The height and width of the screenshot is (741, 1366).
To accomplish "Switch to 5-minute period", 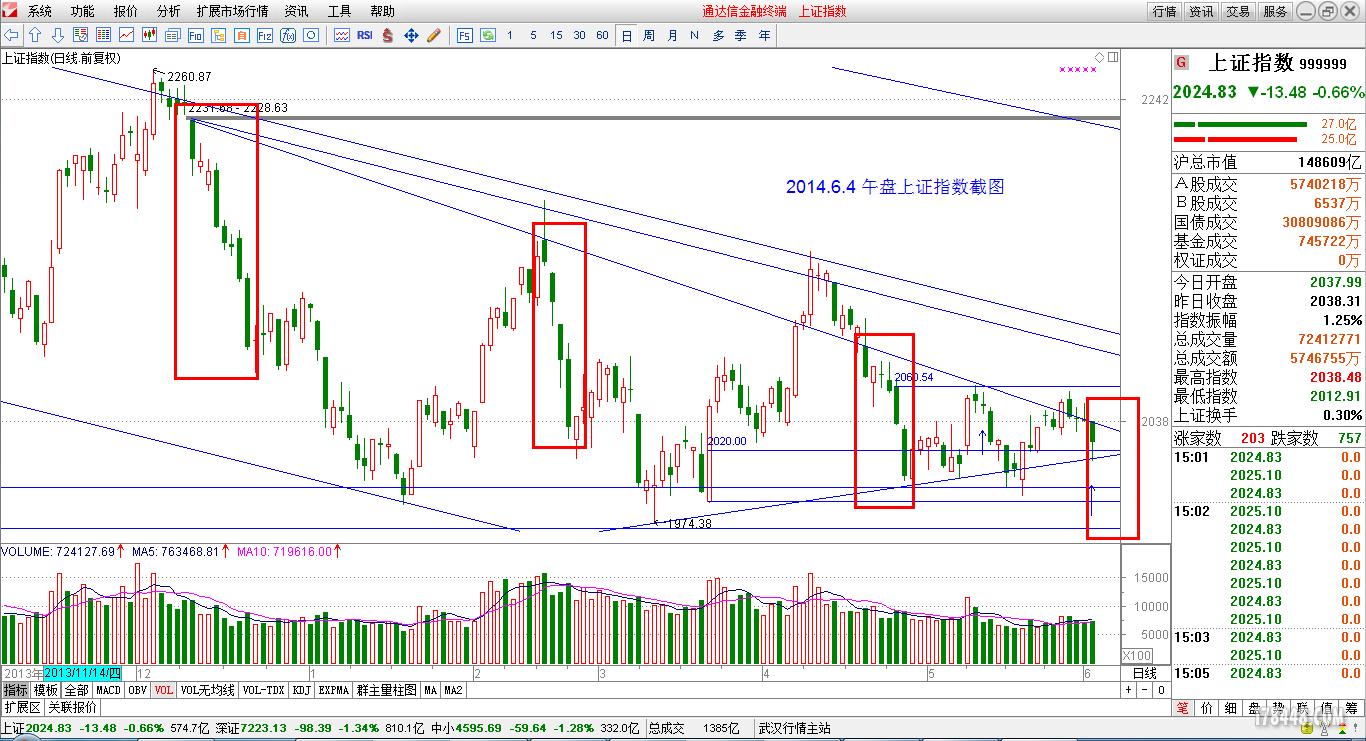I will pos(533,35).
